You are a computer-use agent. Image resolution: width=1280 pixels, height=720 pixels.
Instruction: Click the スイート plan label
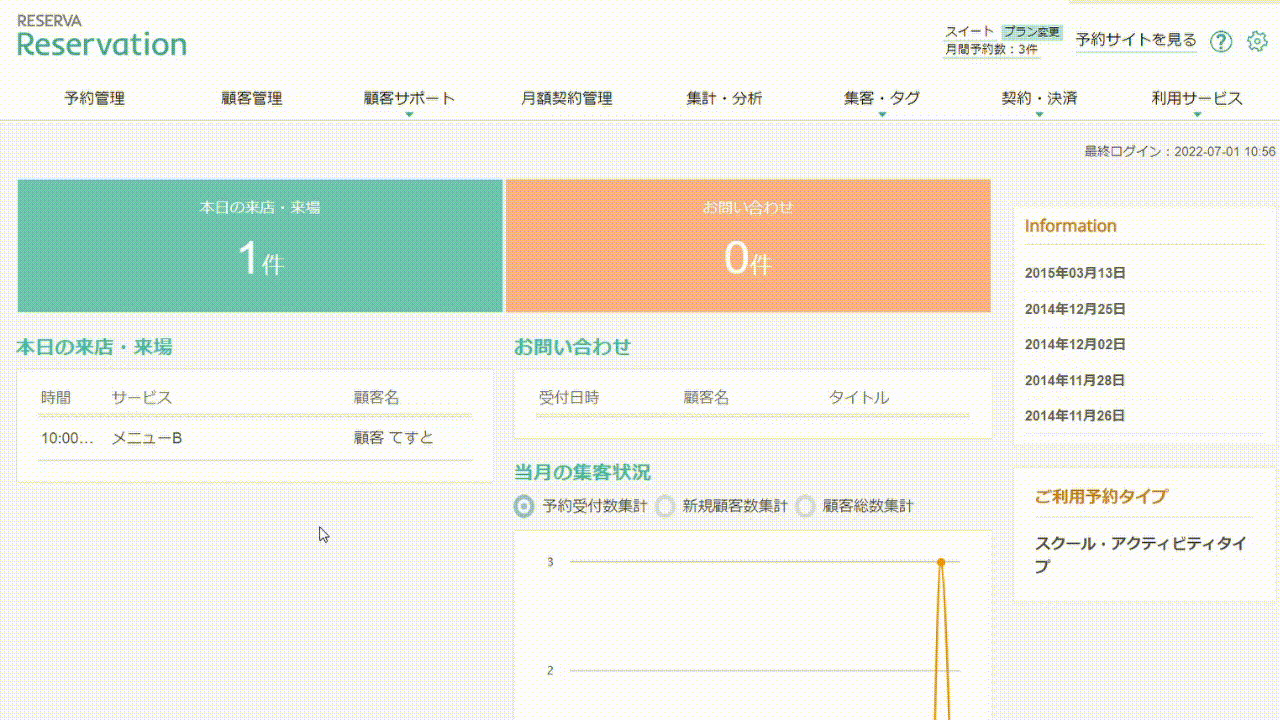[970, 32]
